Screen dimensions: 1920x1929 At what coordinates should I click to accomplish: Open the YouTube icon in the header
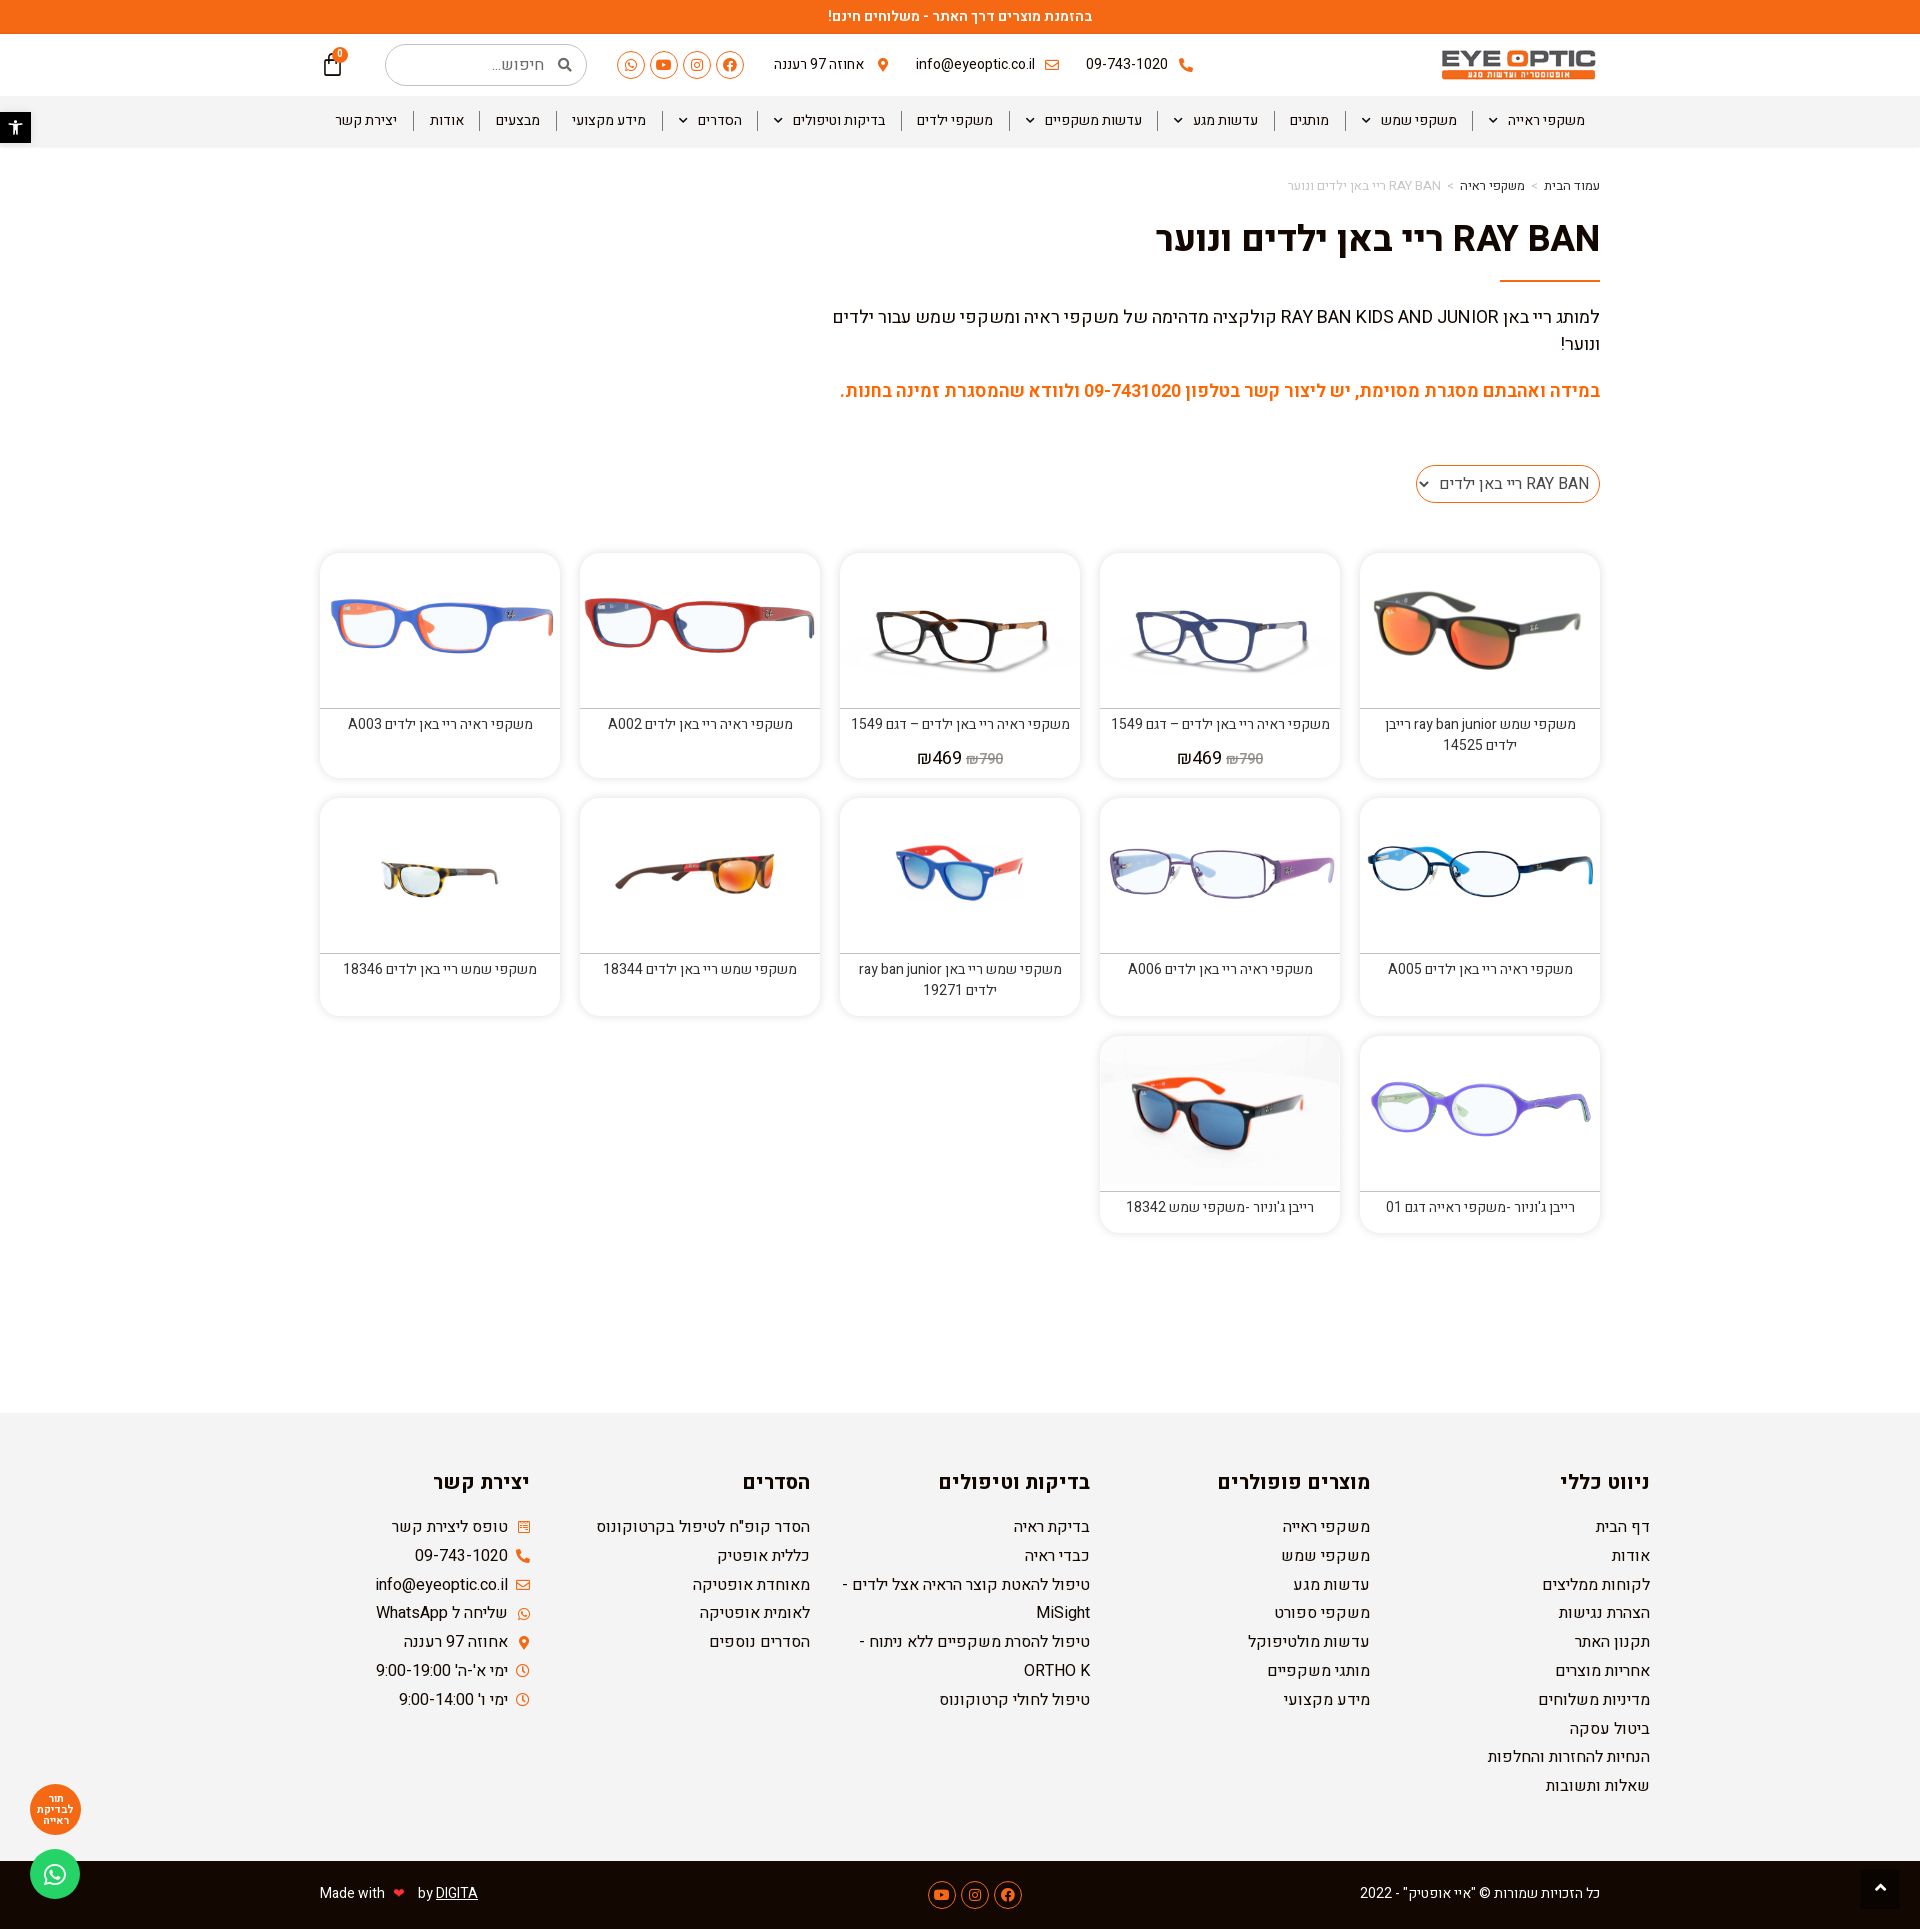(664, 65)
